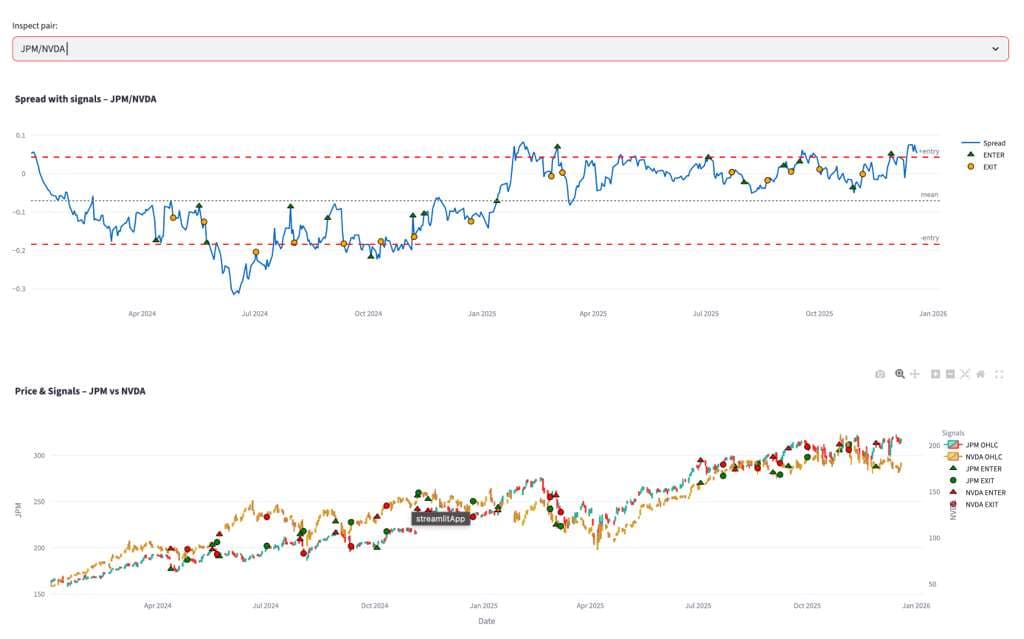This screenshot has height=639, width=1024.
Task: Reset axes with the home icon
Action: click(980, 374)
